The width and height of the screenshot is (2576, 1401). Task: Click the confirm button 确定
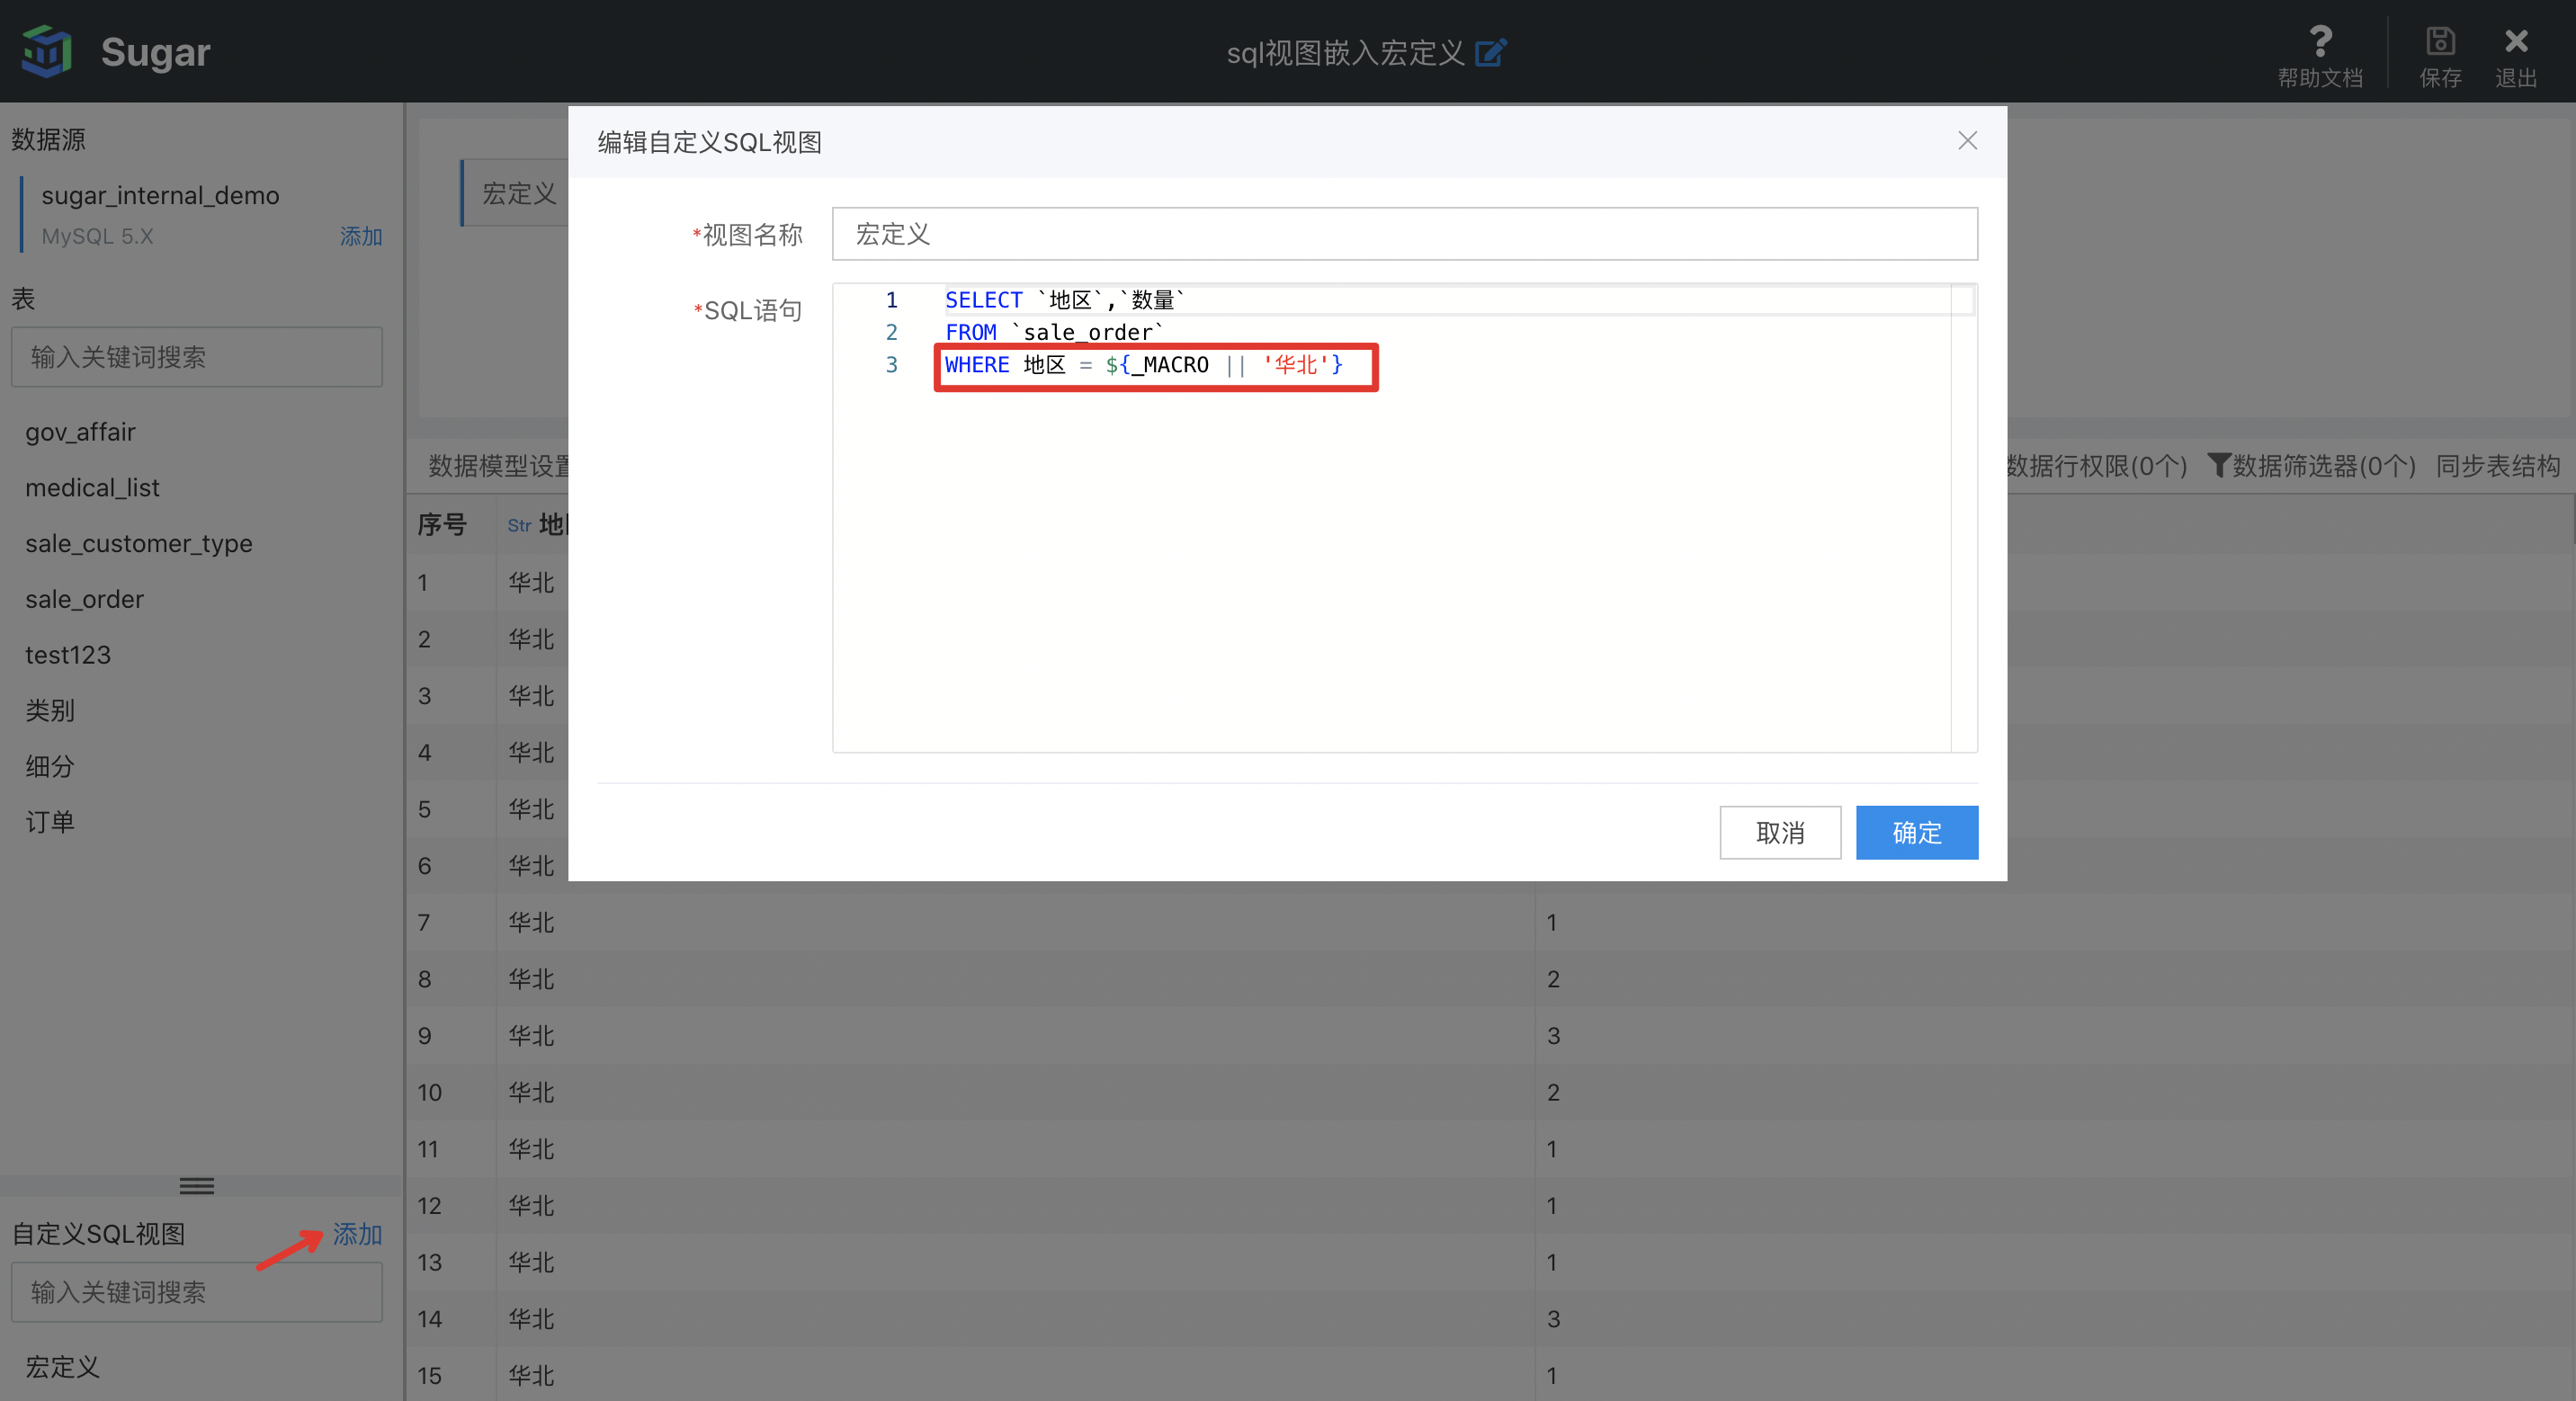[x=1916, y=832]
